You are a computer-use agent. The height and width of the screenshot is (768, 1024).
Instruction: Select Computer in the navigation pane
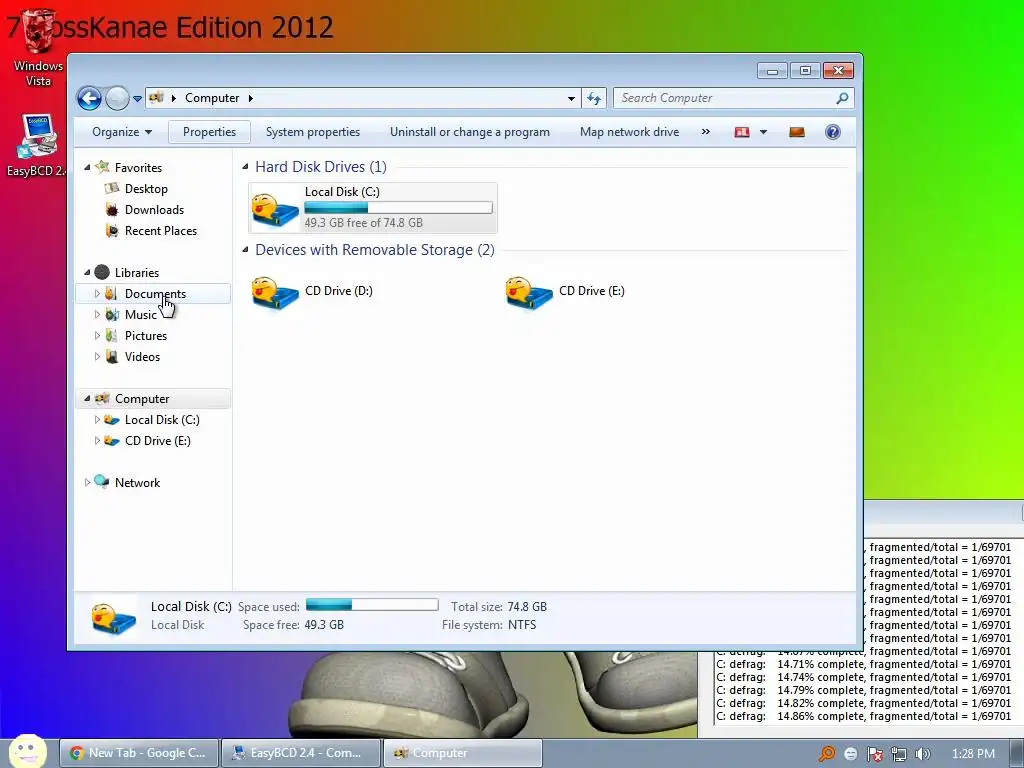(142, 398)
